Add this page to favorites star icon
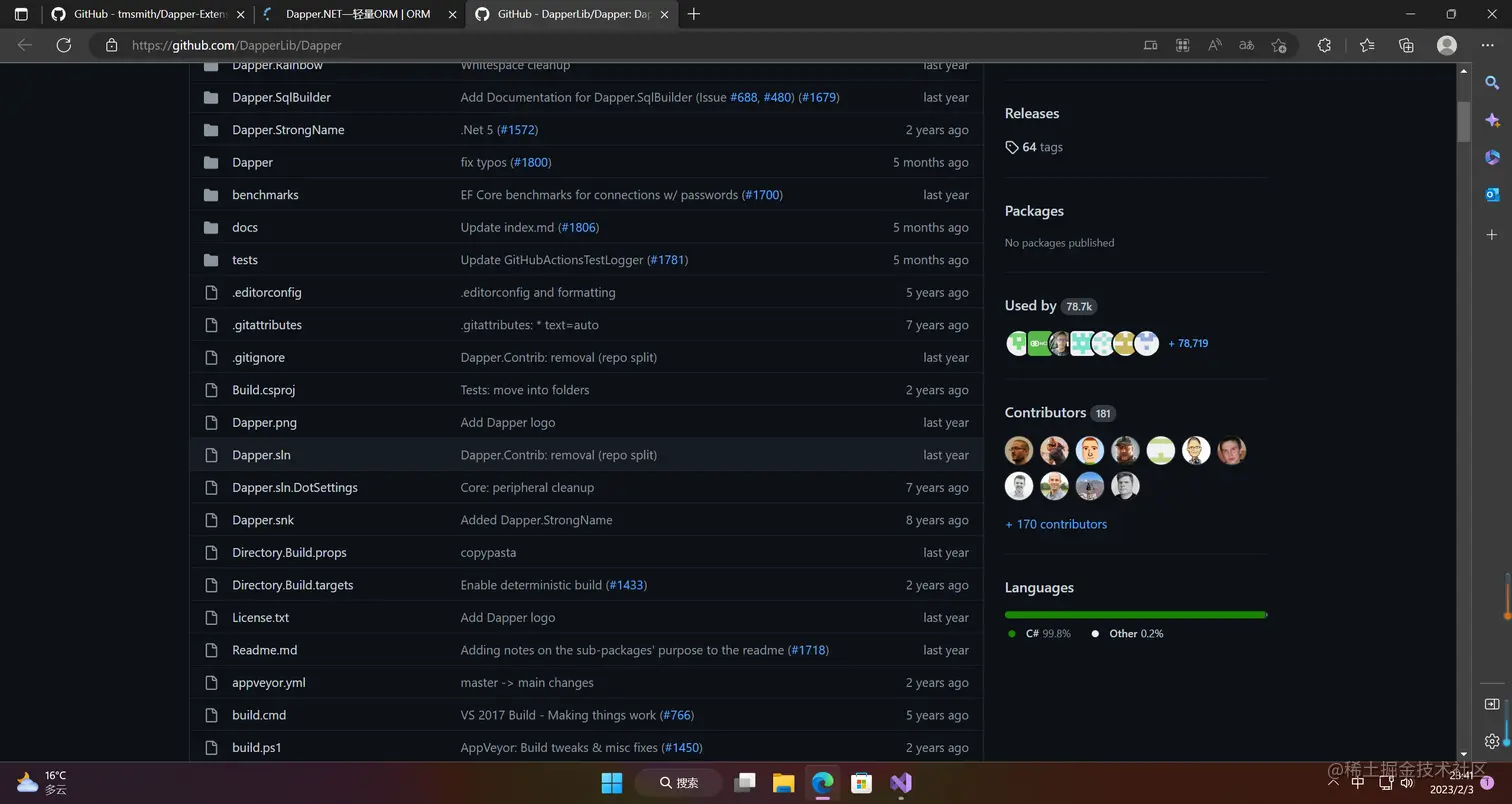Screen dimensions: 1512x804 [1279, 45]
